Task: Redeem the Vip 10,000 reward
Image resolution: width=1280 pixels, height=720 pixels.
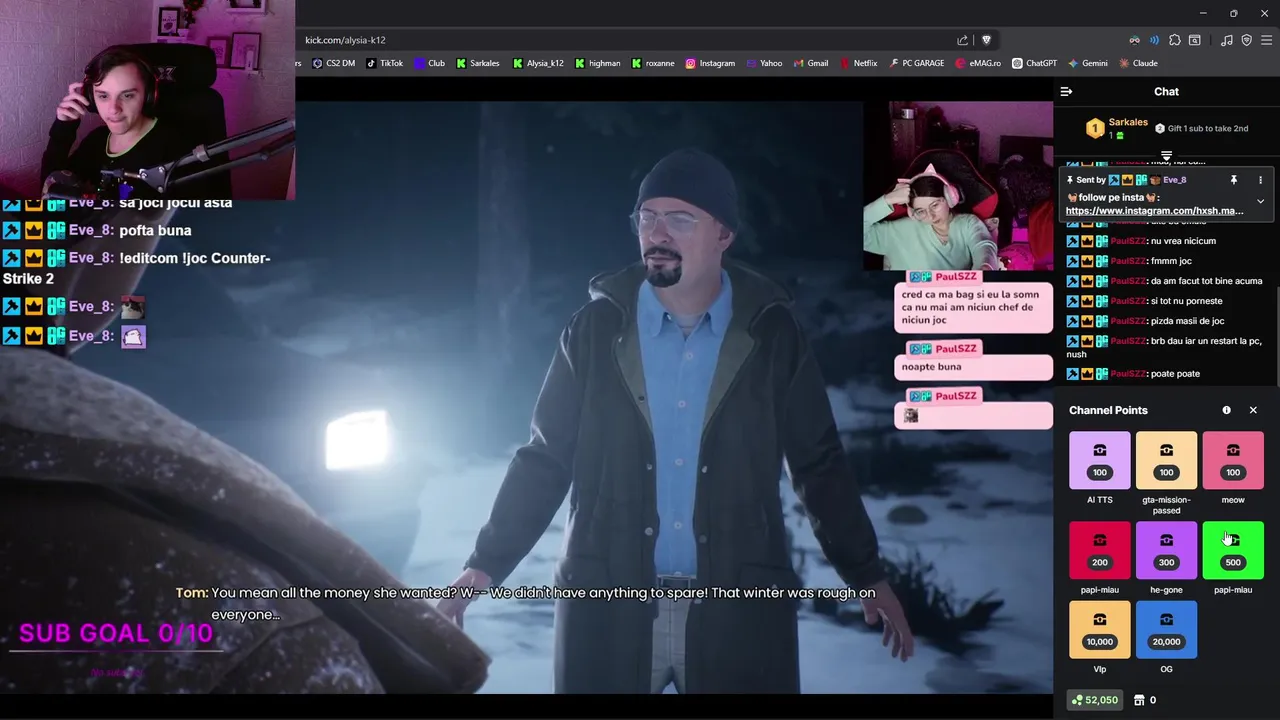Action: (1100, 630)
